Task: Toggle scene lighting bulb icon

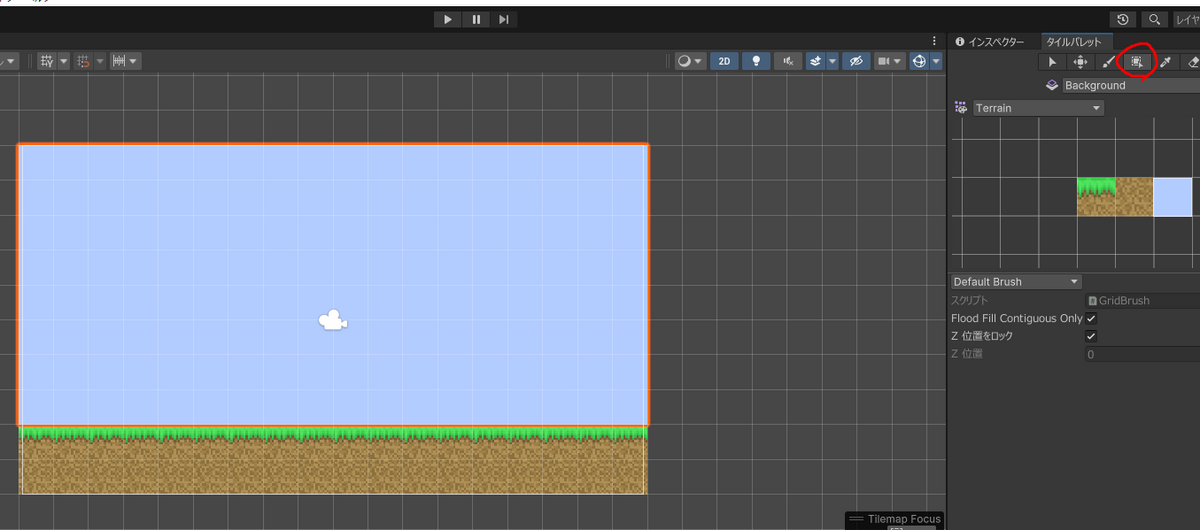Action: tap(756, 61)
